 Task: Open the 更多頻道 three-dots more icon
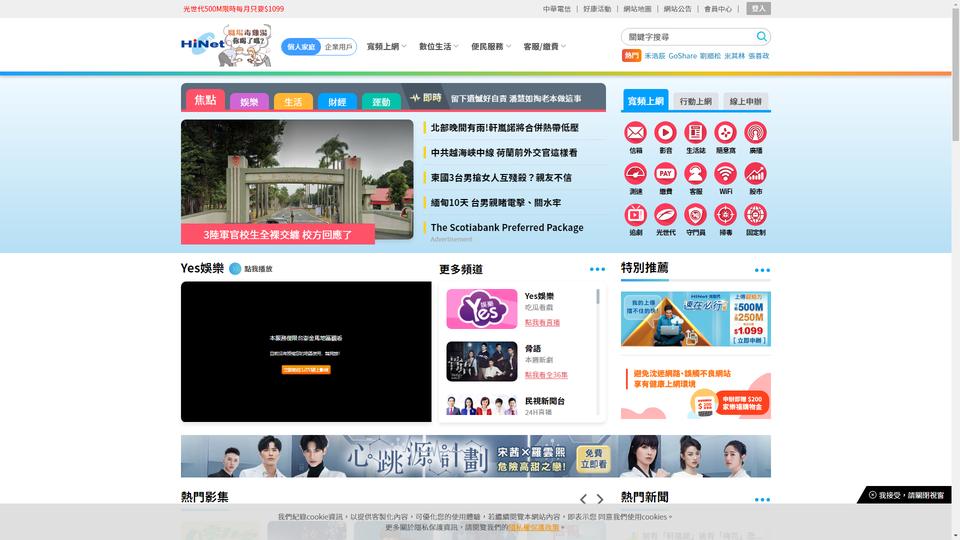tap(597, 269)
